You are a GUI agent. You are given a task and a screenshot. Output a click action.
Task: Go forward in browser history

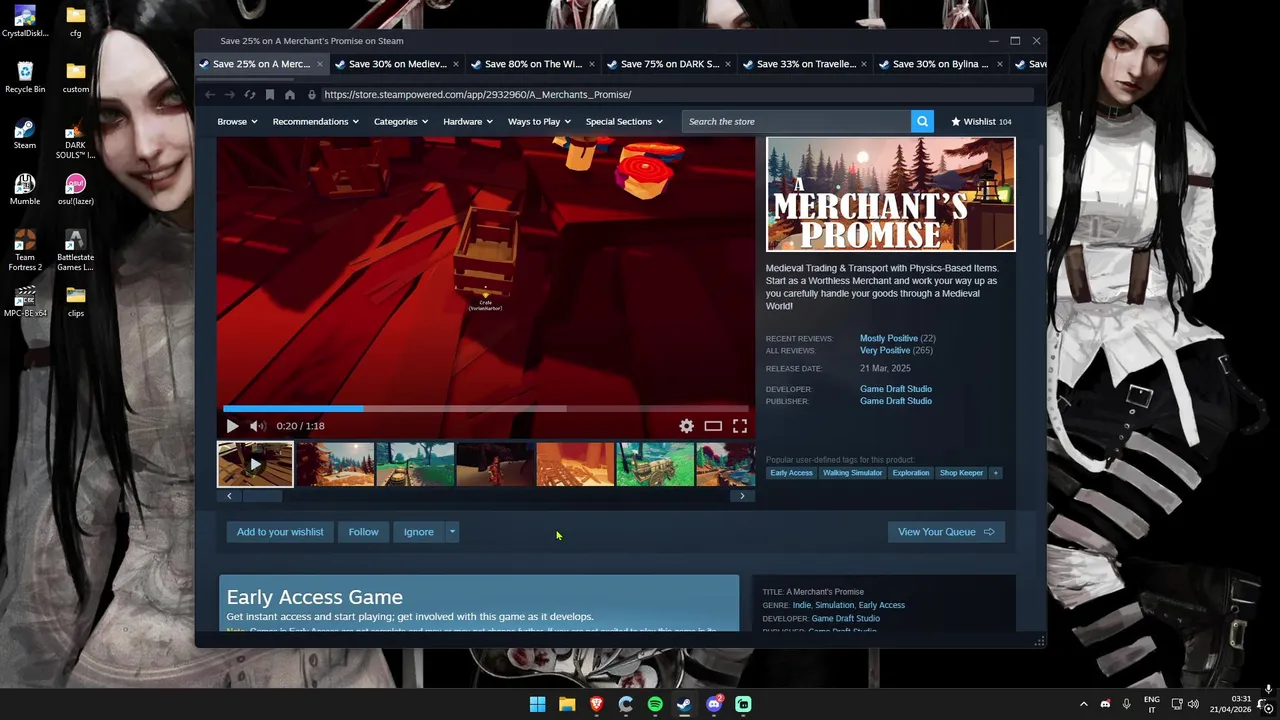click(229, 95)
